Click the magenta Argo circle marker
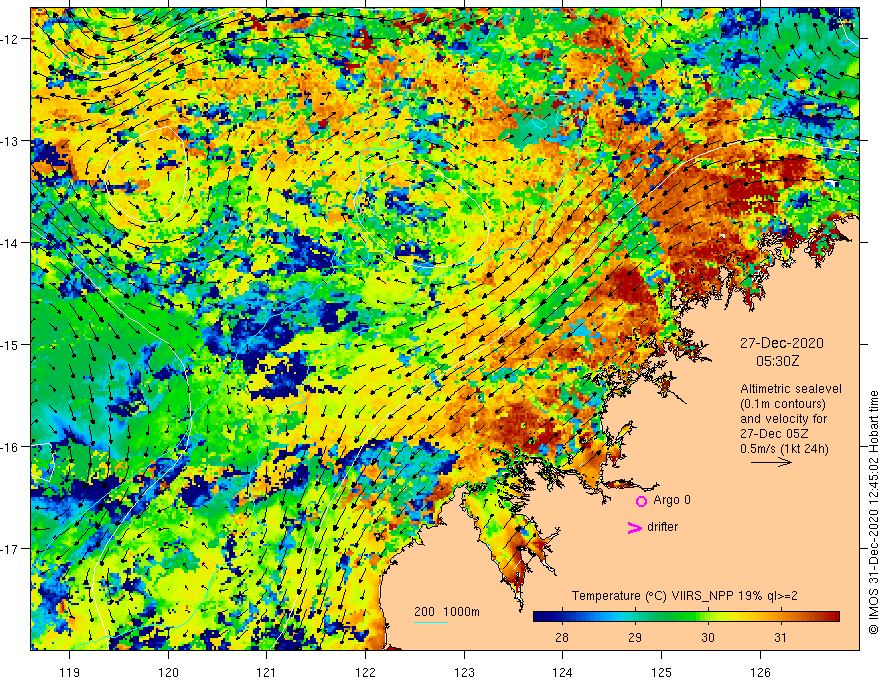The height and width of the screenshot is (680, 880). 641,501
